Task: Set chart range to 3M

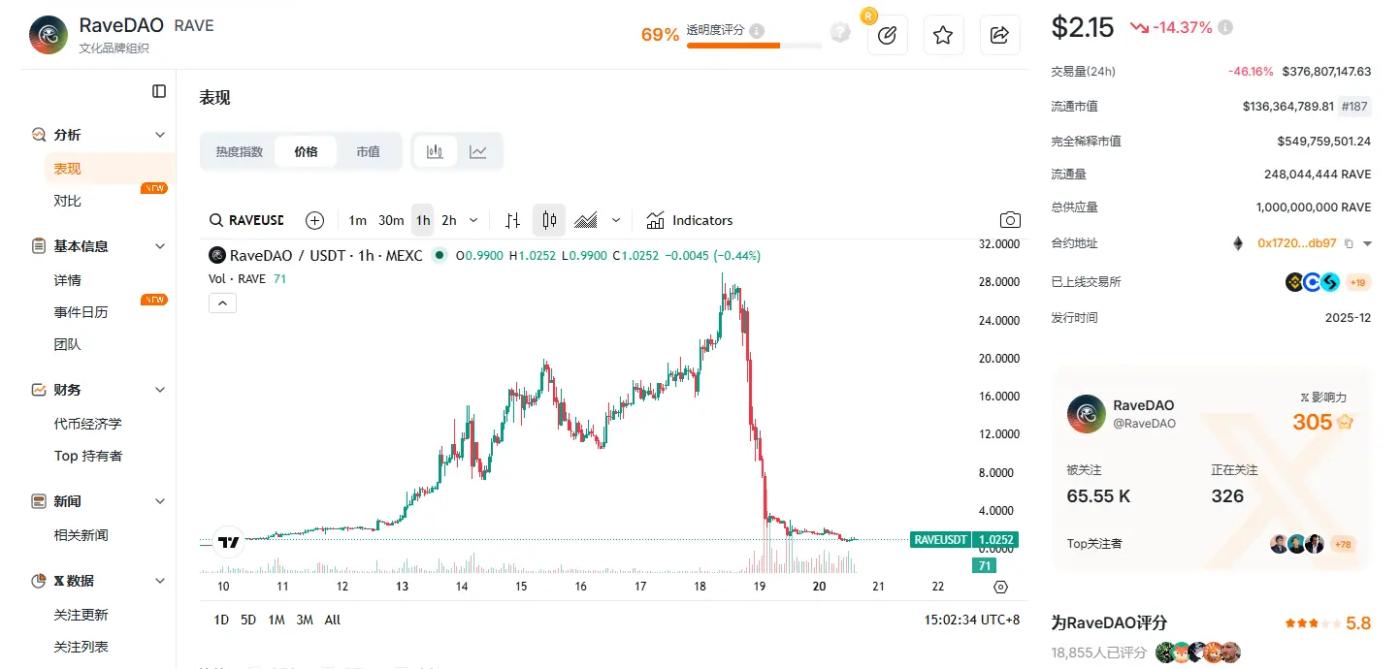Action: (305, 620)
